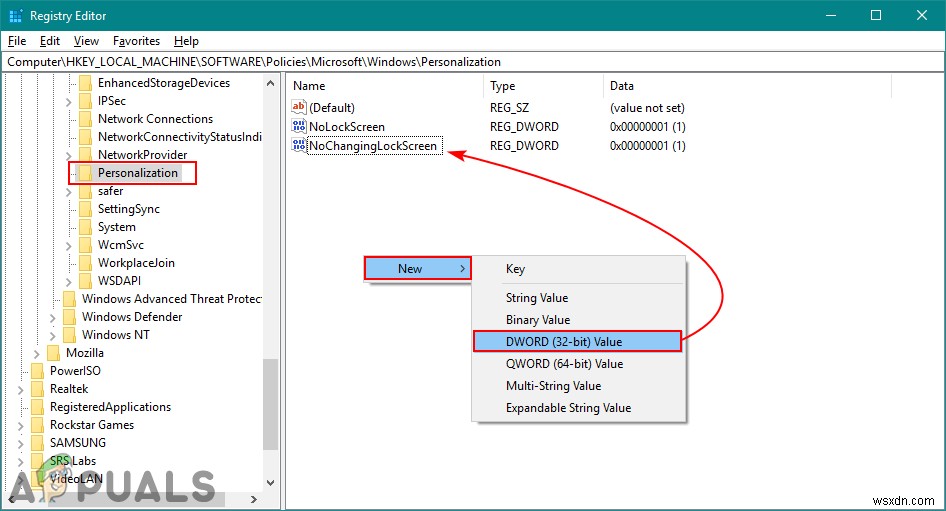Open the Favorites menu
The height and width of the screenshot is (511, 946).
136,41
